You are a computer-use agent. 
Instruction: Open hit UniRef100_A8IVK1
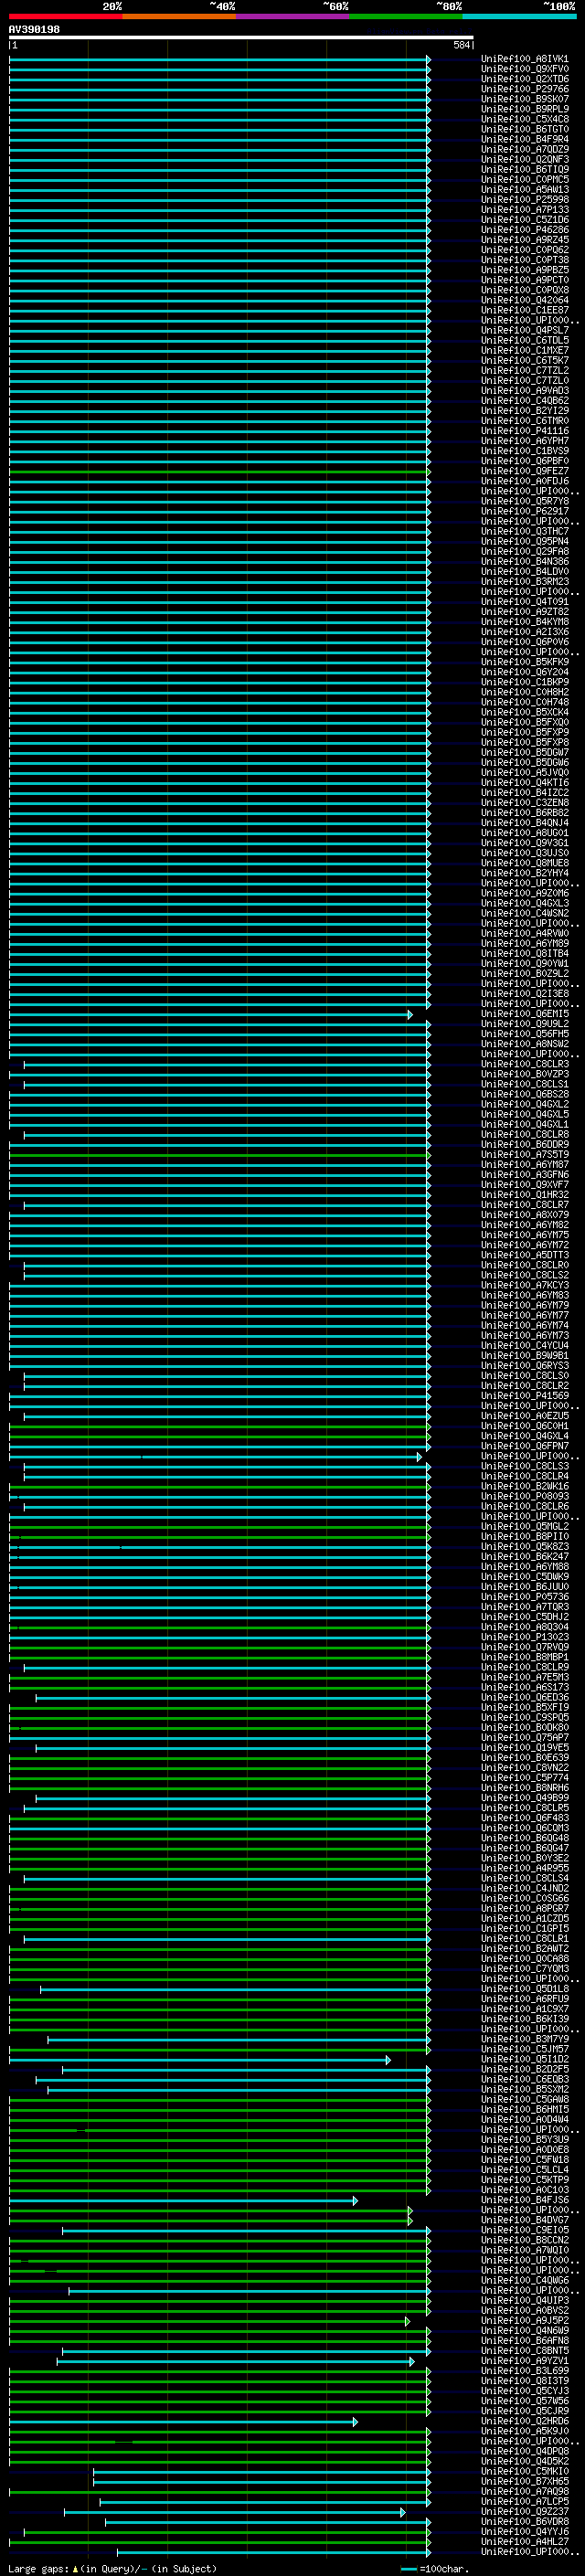524,59
